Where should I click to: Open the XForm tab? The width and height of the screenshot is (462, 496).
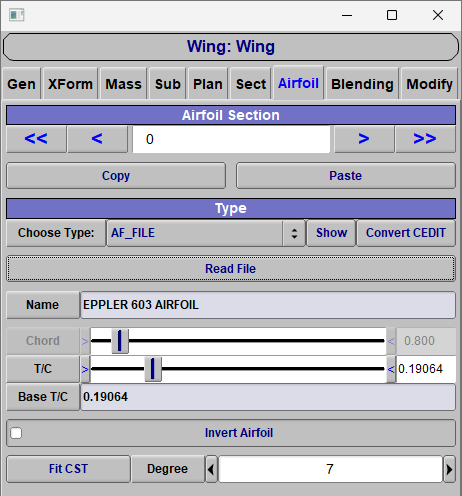tap(70, 84)
